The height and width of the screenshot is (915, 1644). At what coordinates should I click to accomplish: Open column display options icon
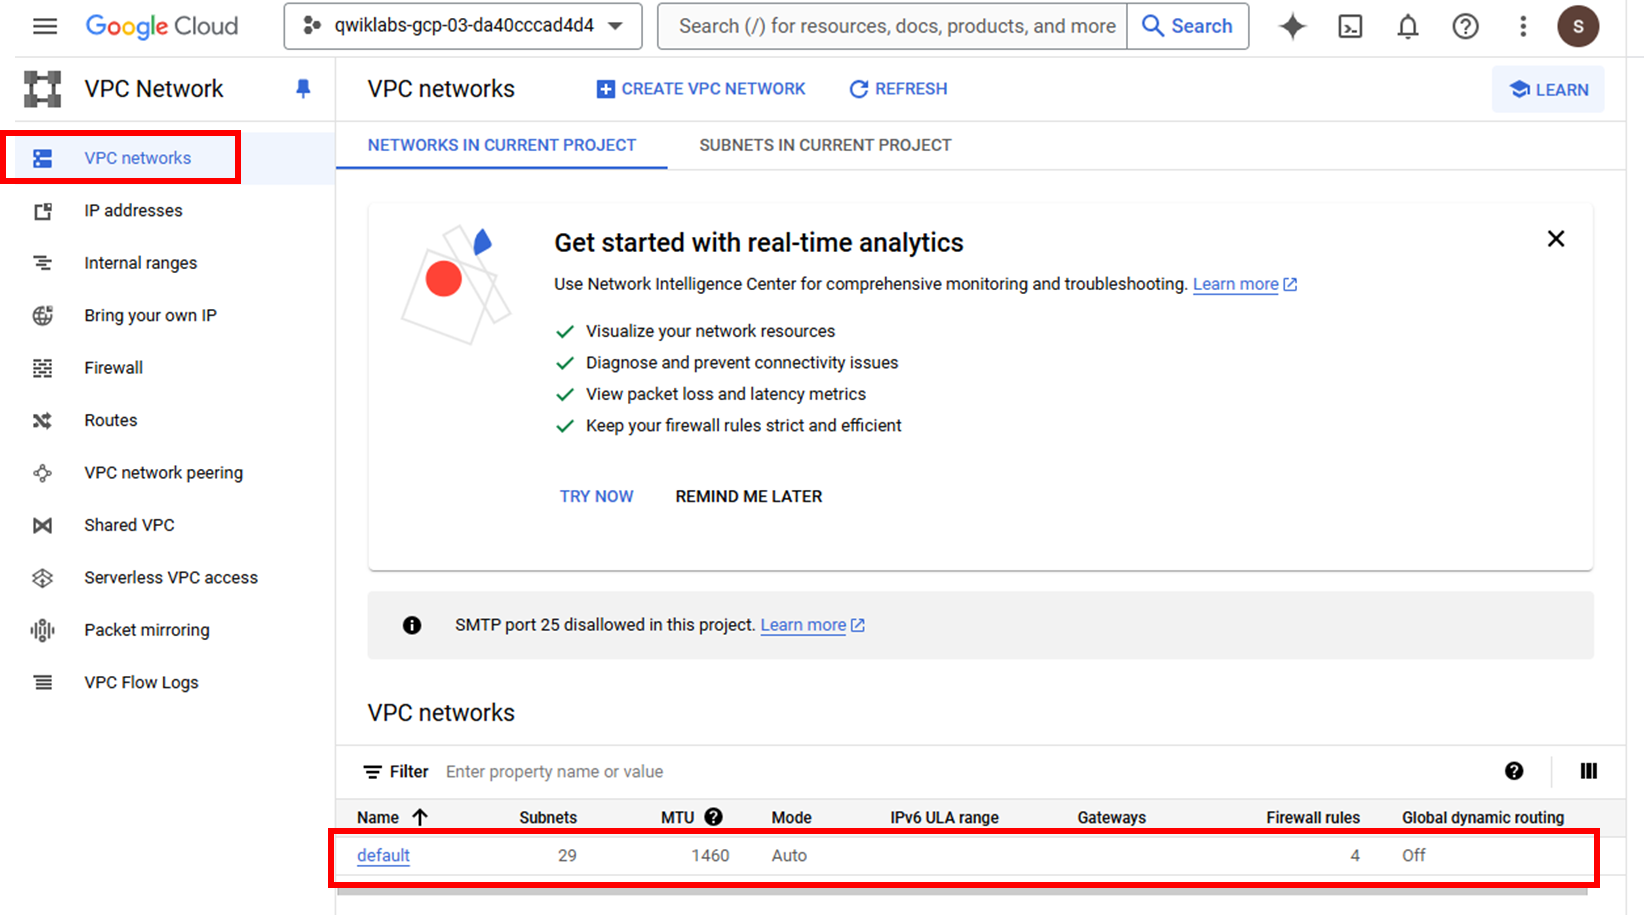tap(1588, 771)
